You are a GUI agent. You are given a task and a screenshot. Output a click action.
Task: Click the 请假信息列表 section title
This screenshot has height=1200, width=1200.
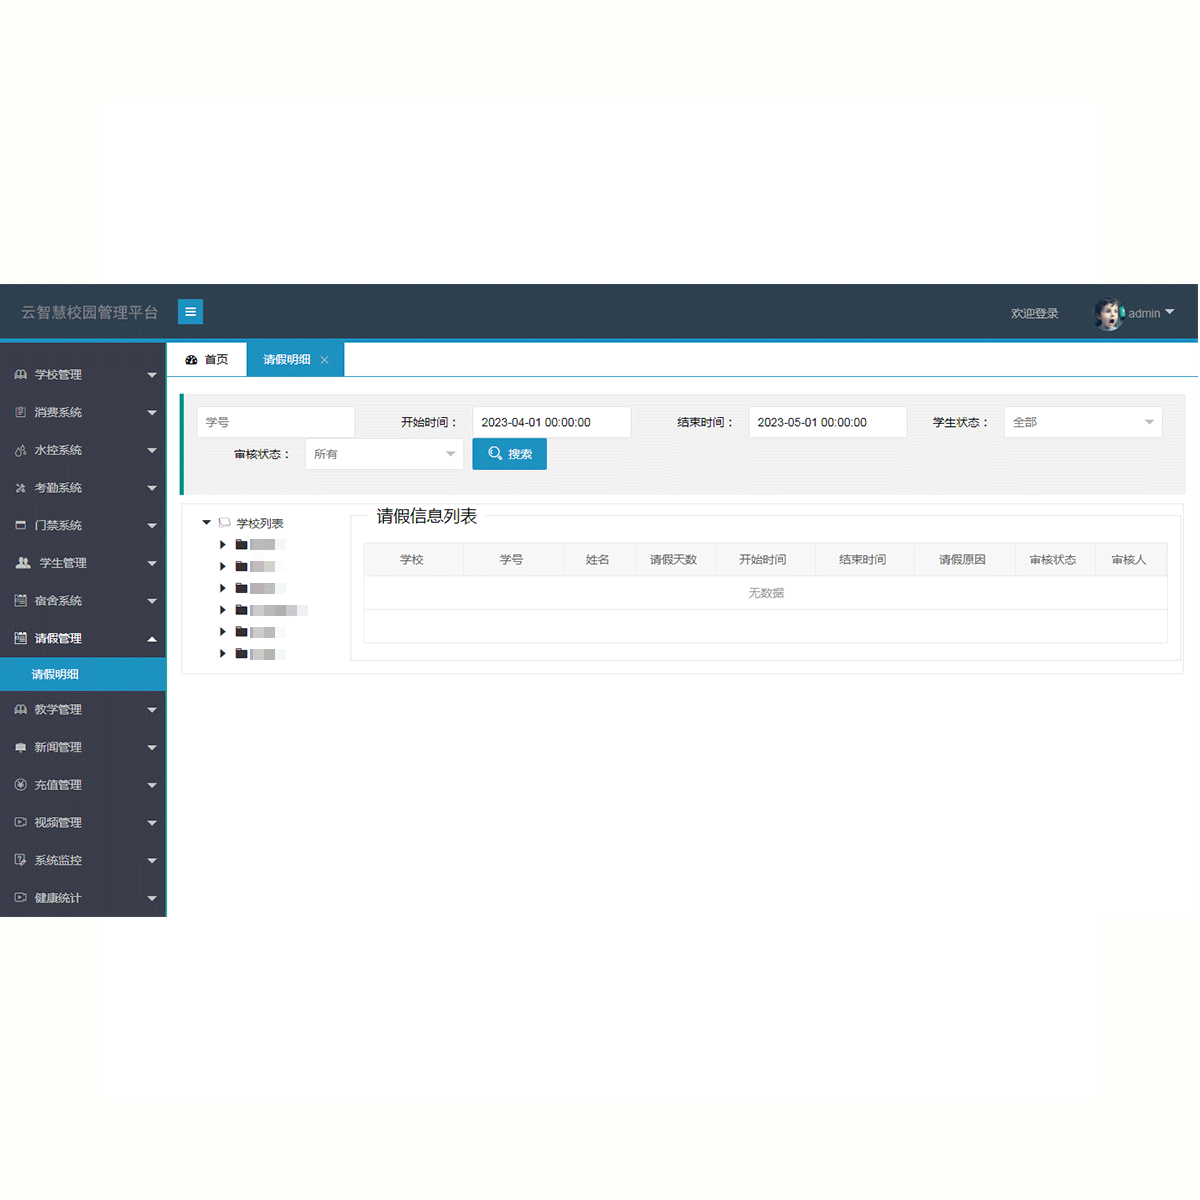tap(427, 516)
